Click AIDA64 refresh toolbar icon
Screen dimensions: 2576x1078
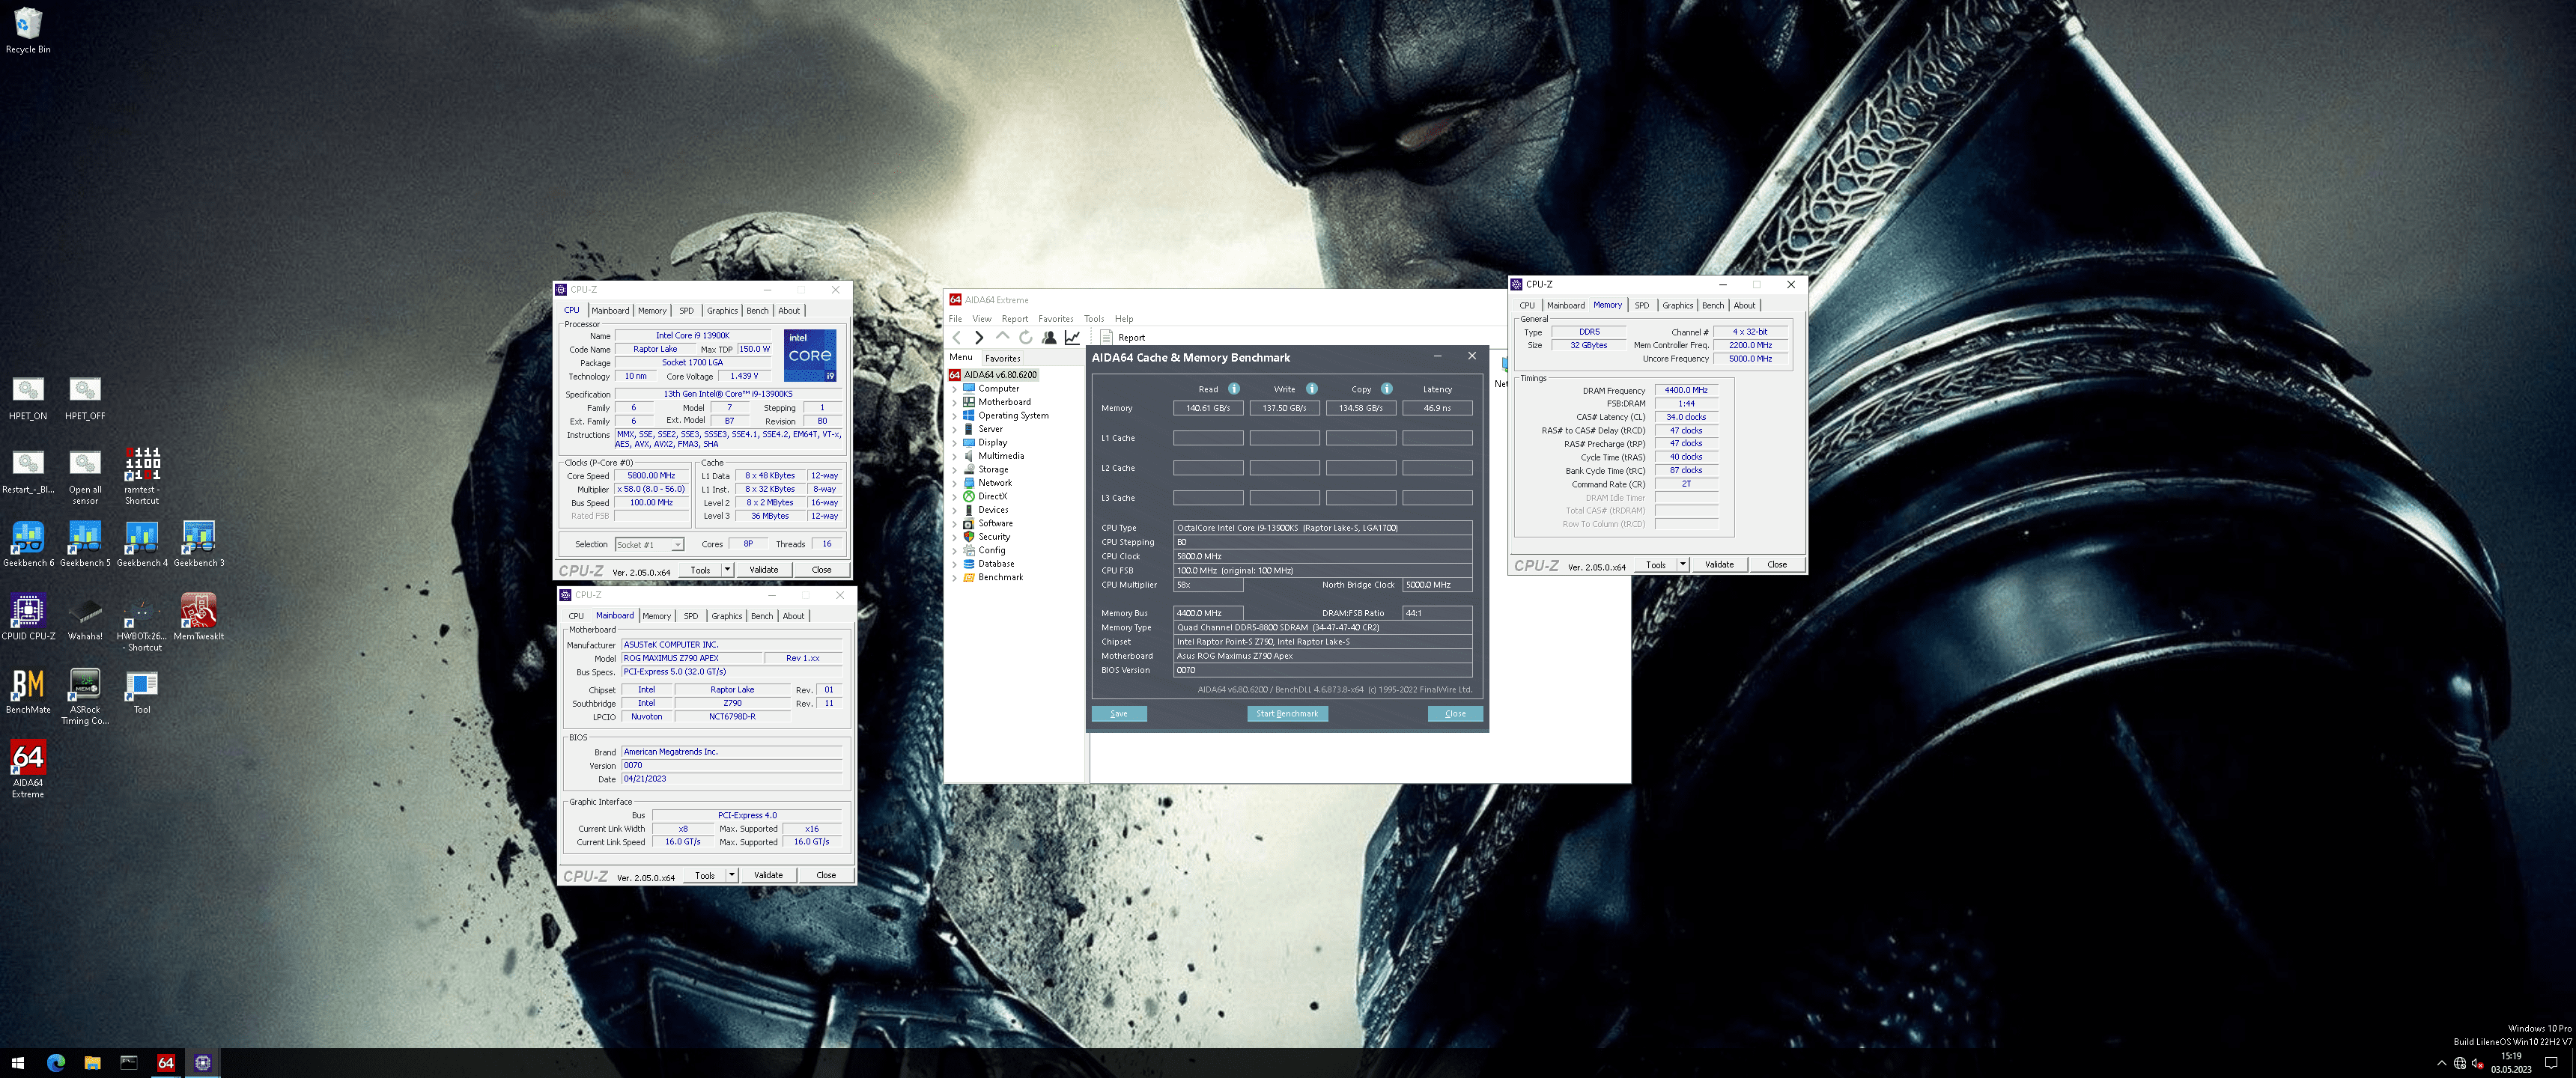click(x=1025, y=338)
